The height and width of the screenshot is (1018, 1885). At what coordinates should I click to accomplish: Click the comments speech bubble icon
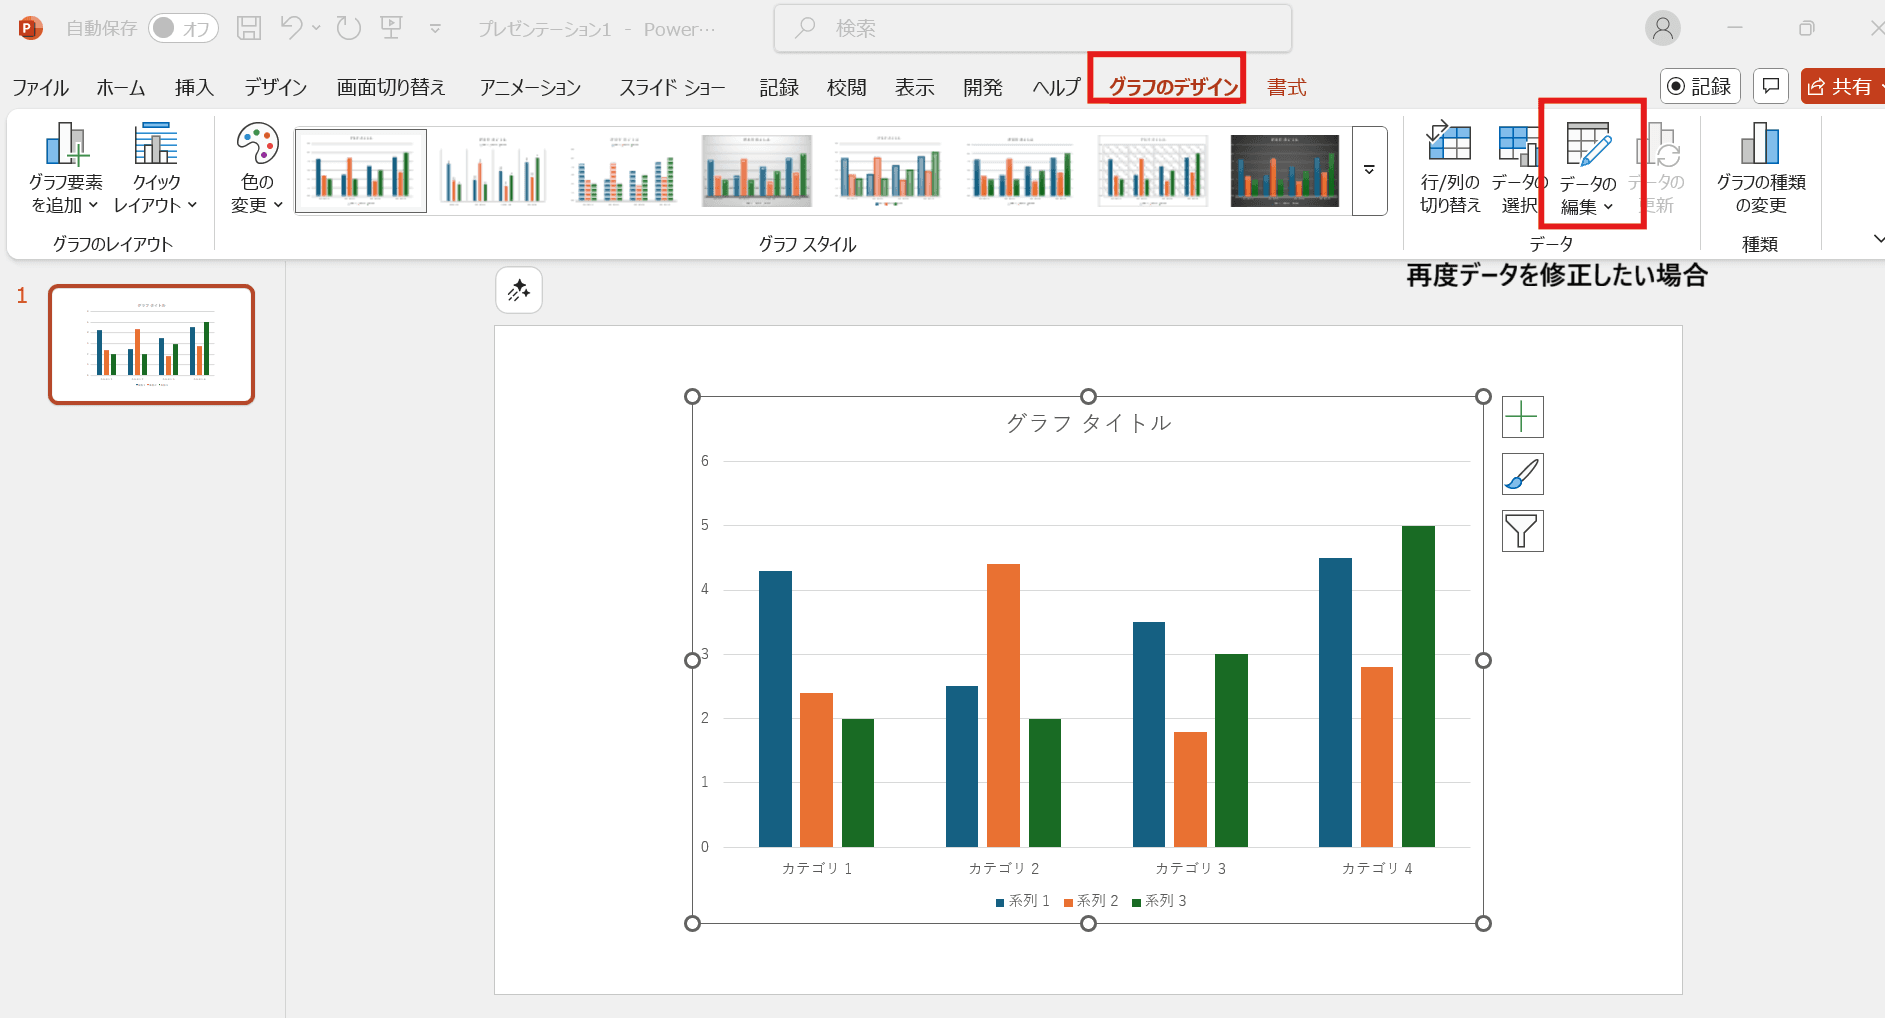pos(1771,86)
